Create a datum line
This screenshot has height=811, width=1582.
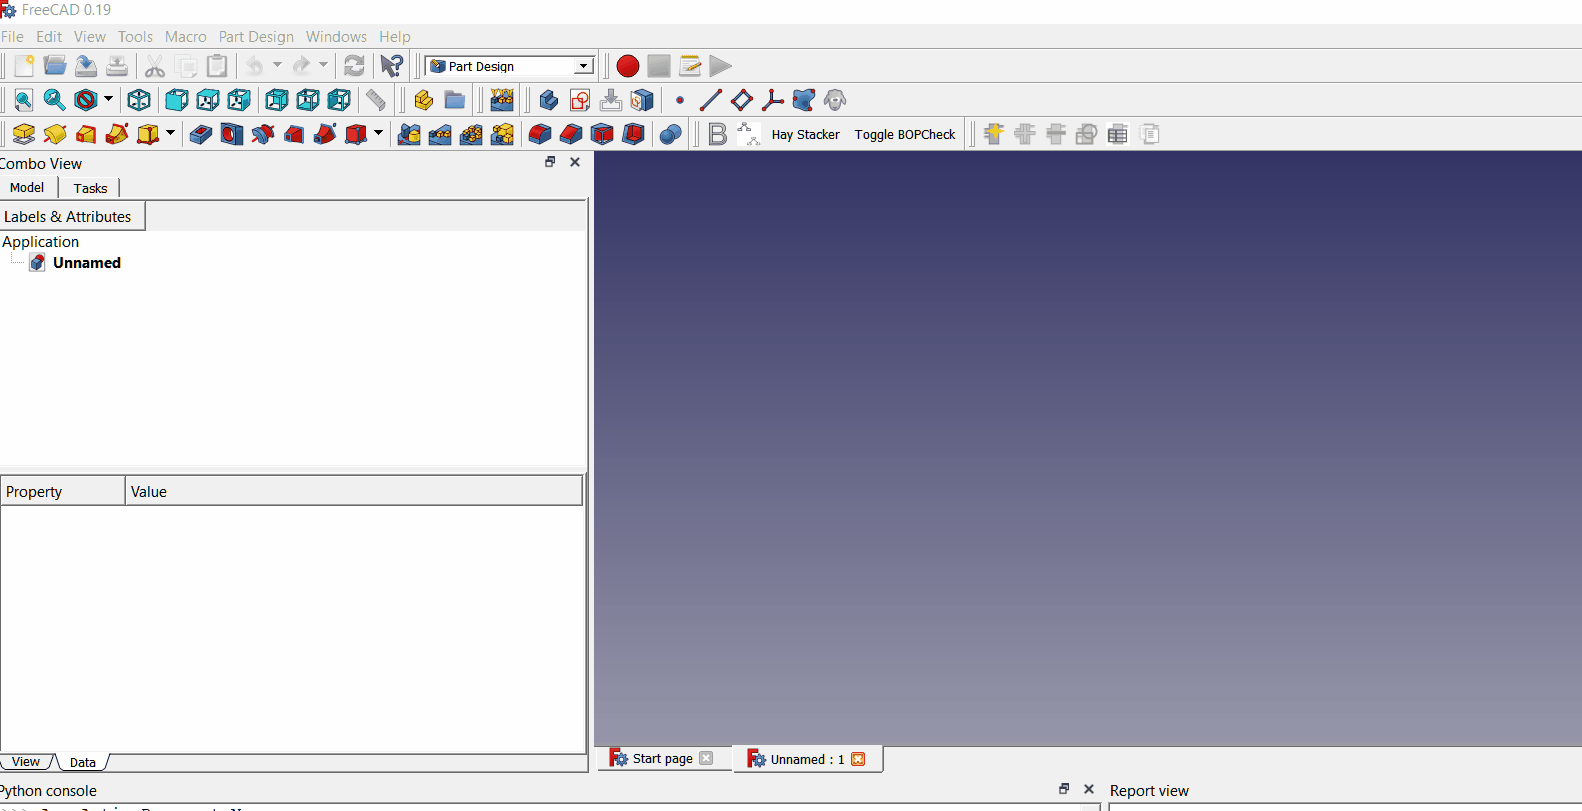tap(711, 100)
